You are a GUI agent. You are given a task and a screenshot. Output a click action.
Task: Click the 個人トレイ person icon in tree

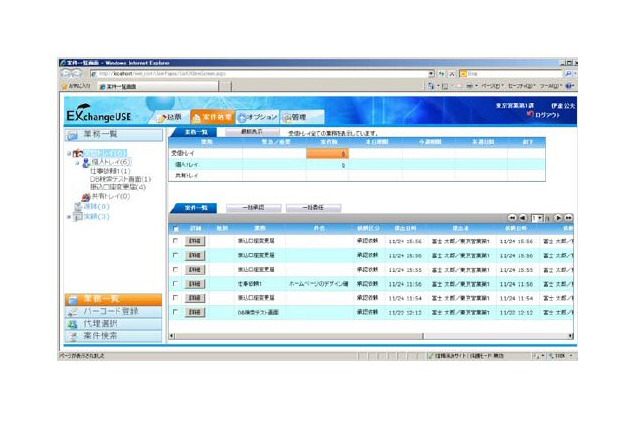[86, 163]
